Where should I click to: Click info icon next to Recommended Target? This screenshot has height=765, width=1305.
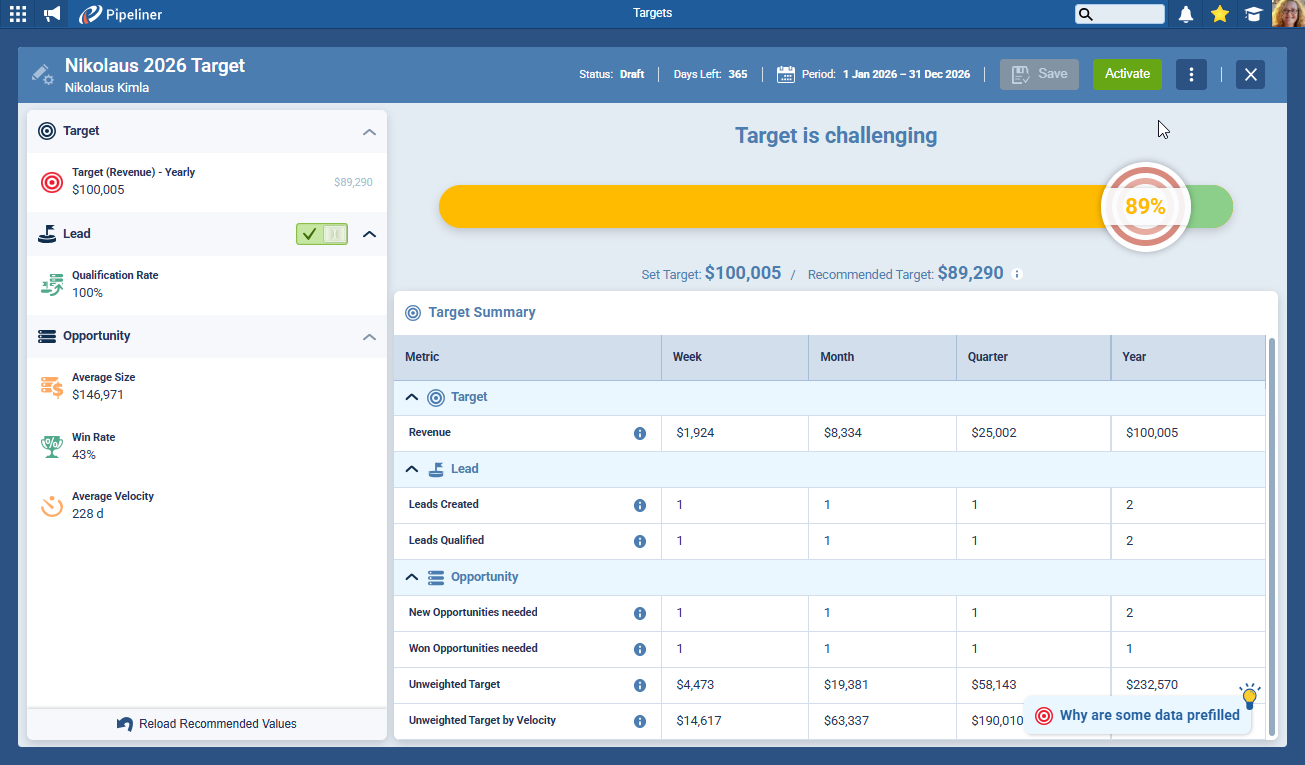[x=1017, y=274]
